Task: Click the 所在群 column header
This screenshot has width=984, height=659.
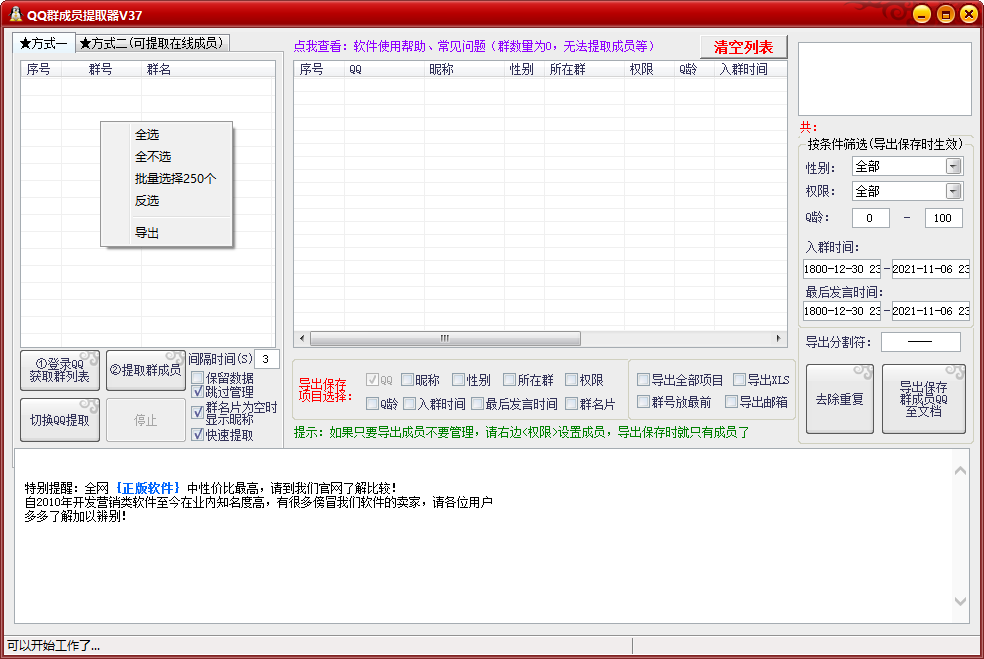Action: coord(584,69)
